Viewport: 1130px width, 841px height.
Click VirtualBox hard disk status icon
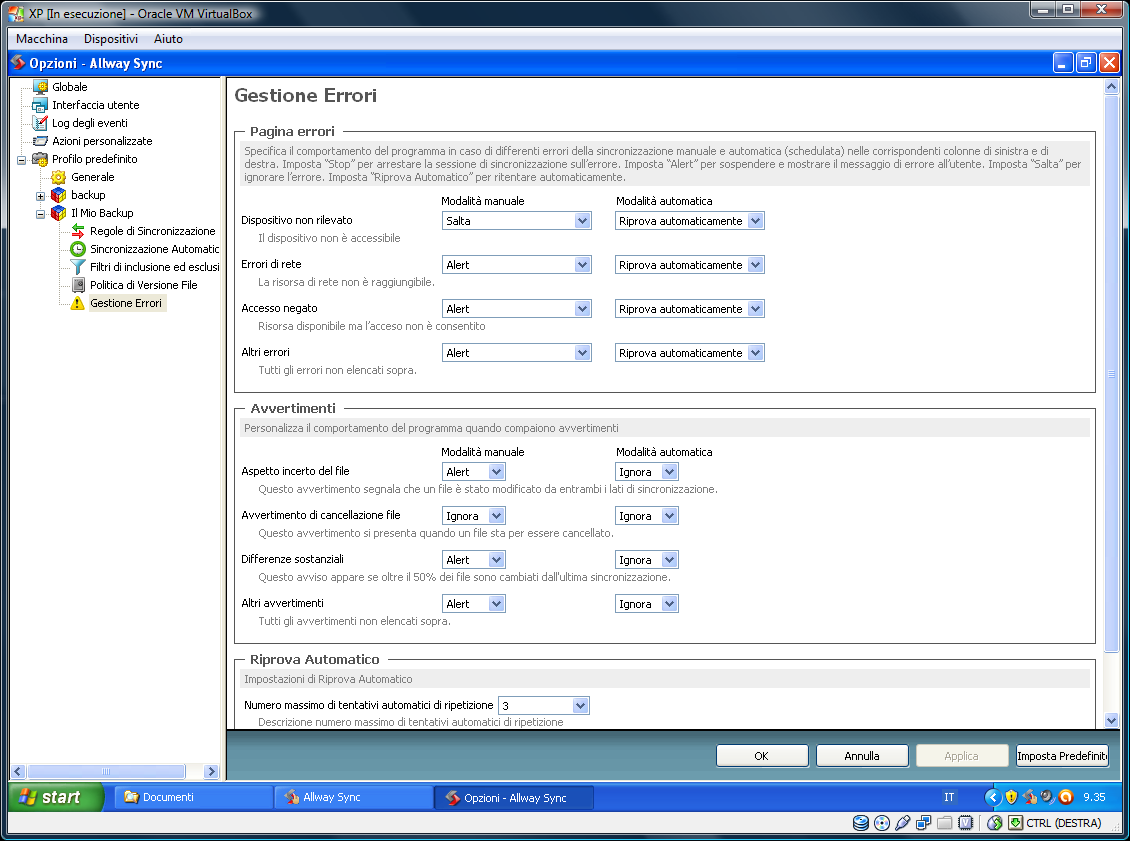(860, 823)
